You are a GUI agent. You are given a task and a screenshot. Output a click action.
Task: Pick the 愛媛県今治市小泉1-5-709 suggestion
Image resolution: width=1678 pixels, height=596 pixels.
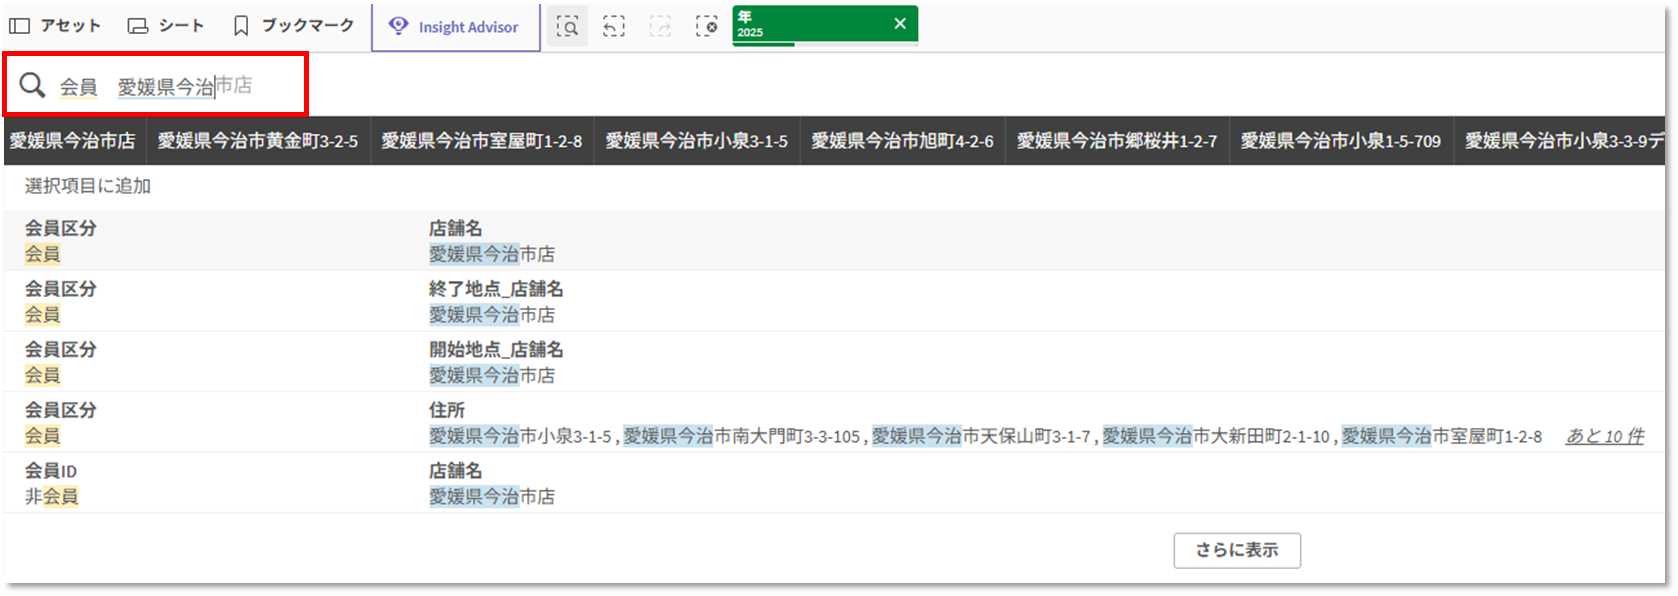coord(1340,141)
